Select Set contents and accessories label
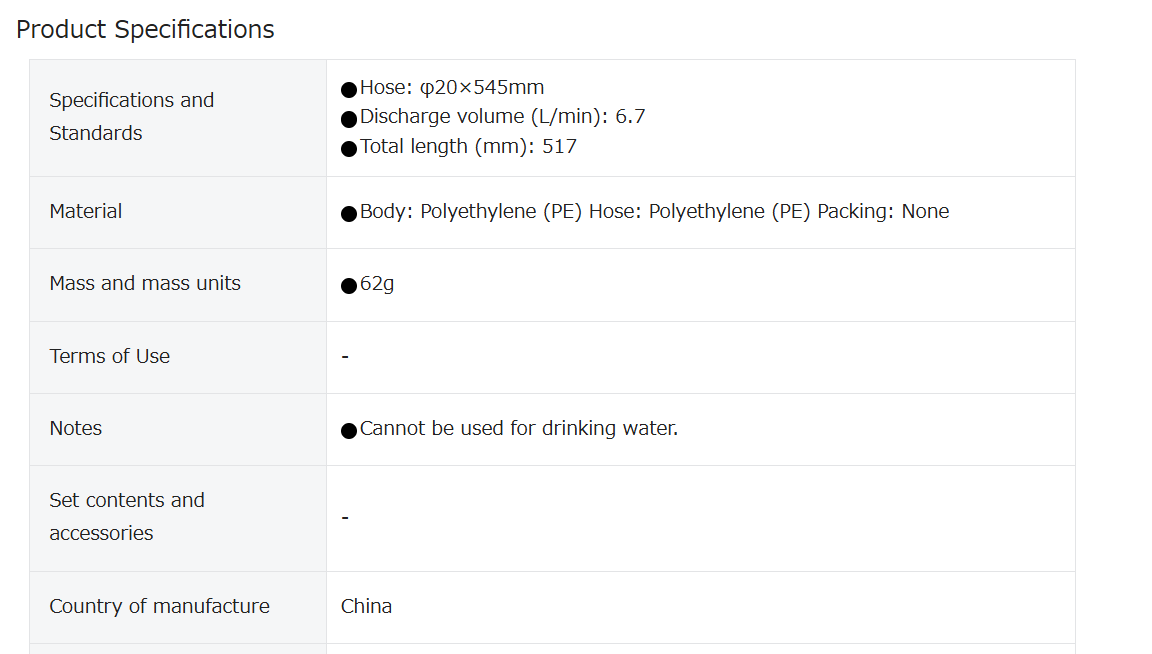 click(x=127, y=517)
